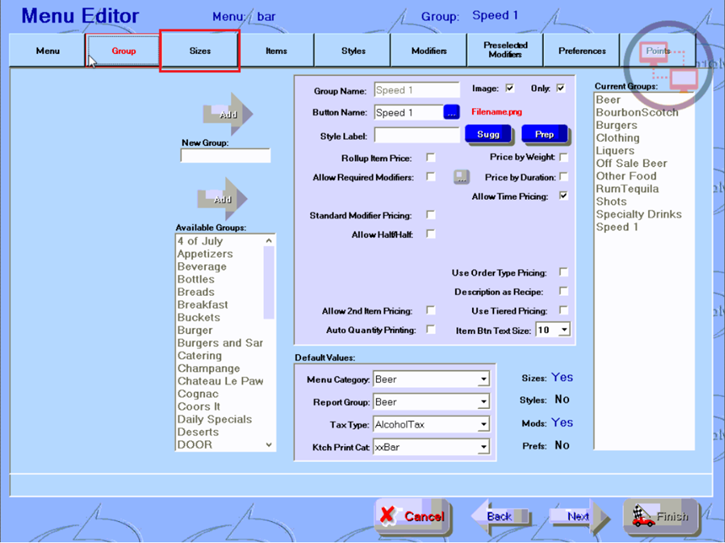725x543 pixels.
Task: Click the New Group input field
Action: tap(225, 156)
